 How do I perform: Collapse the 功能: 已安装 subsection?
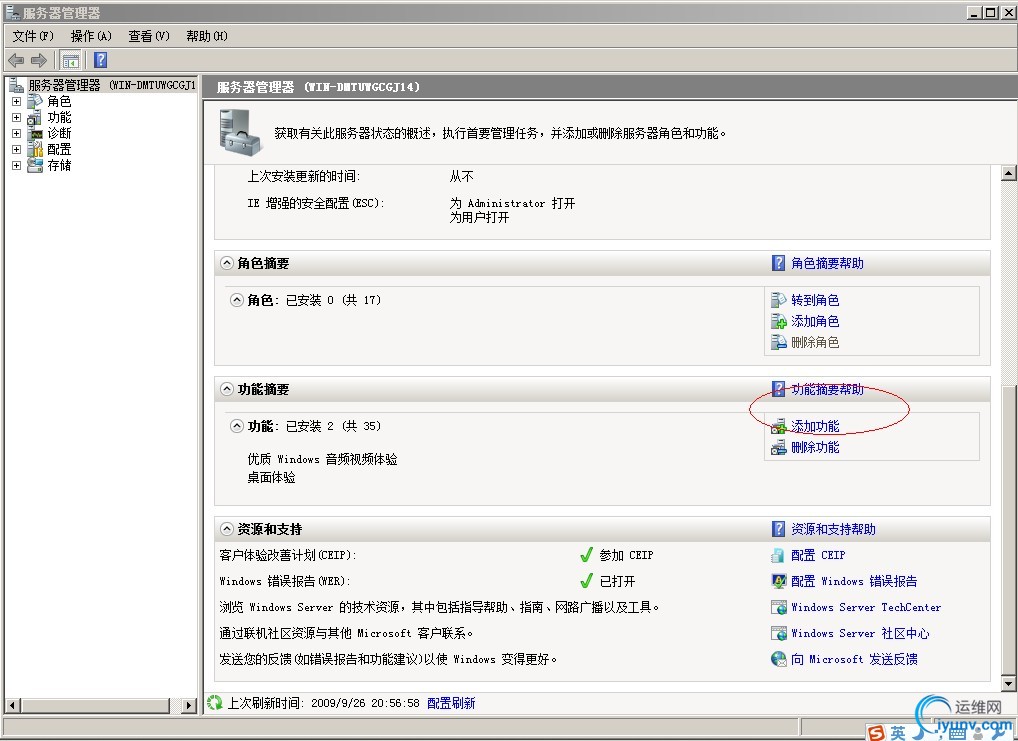[x=236, y=426]
